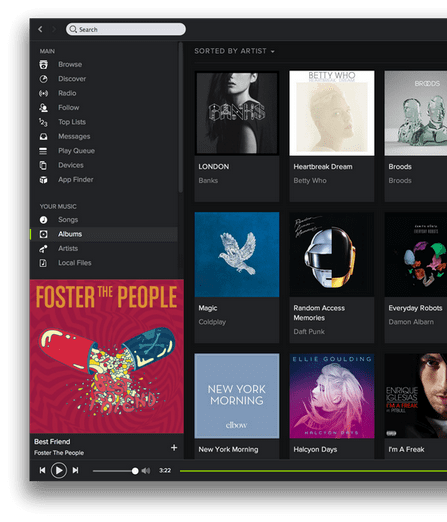This screenshot has width=447, height=522.
Task: Click the Halcyon Days album title
Action: coord(315,450)
